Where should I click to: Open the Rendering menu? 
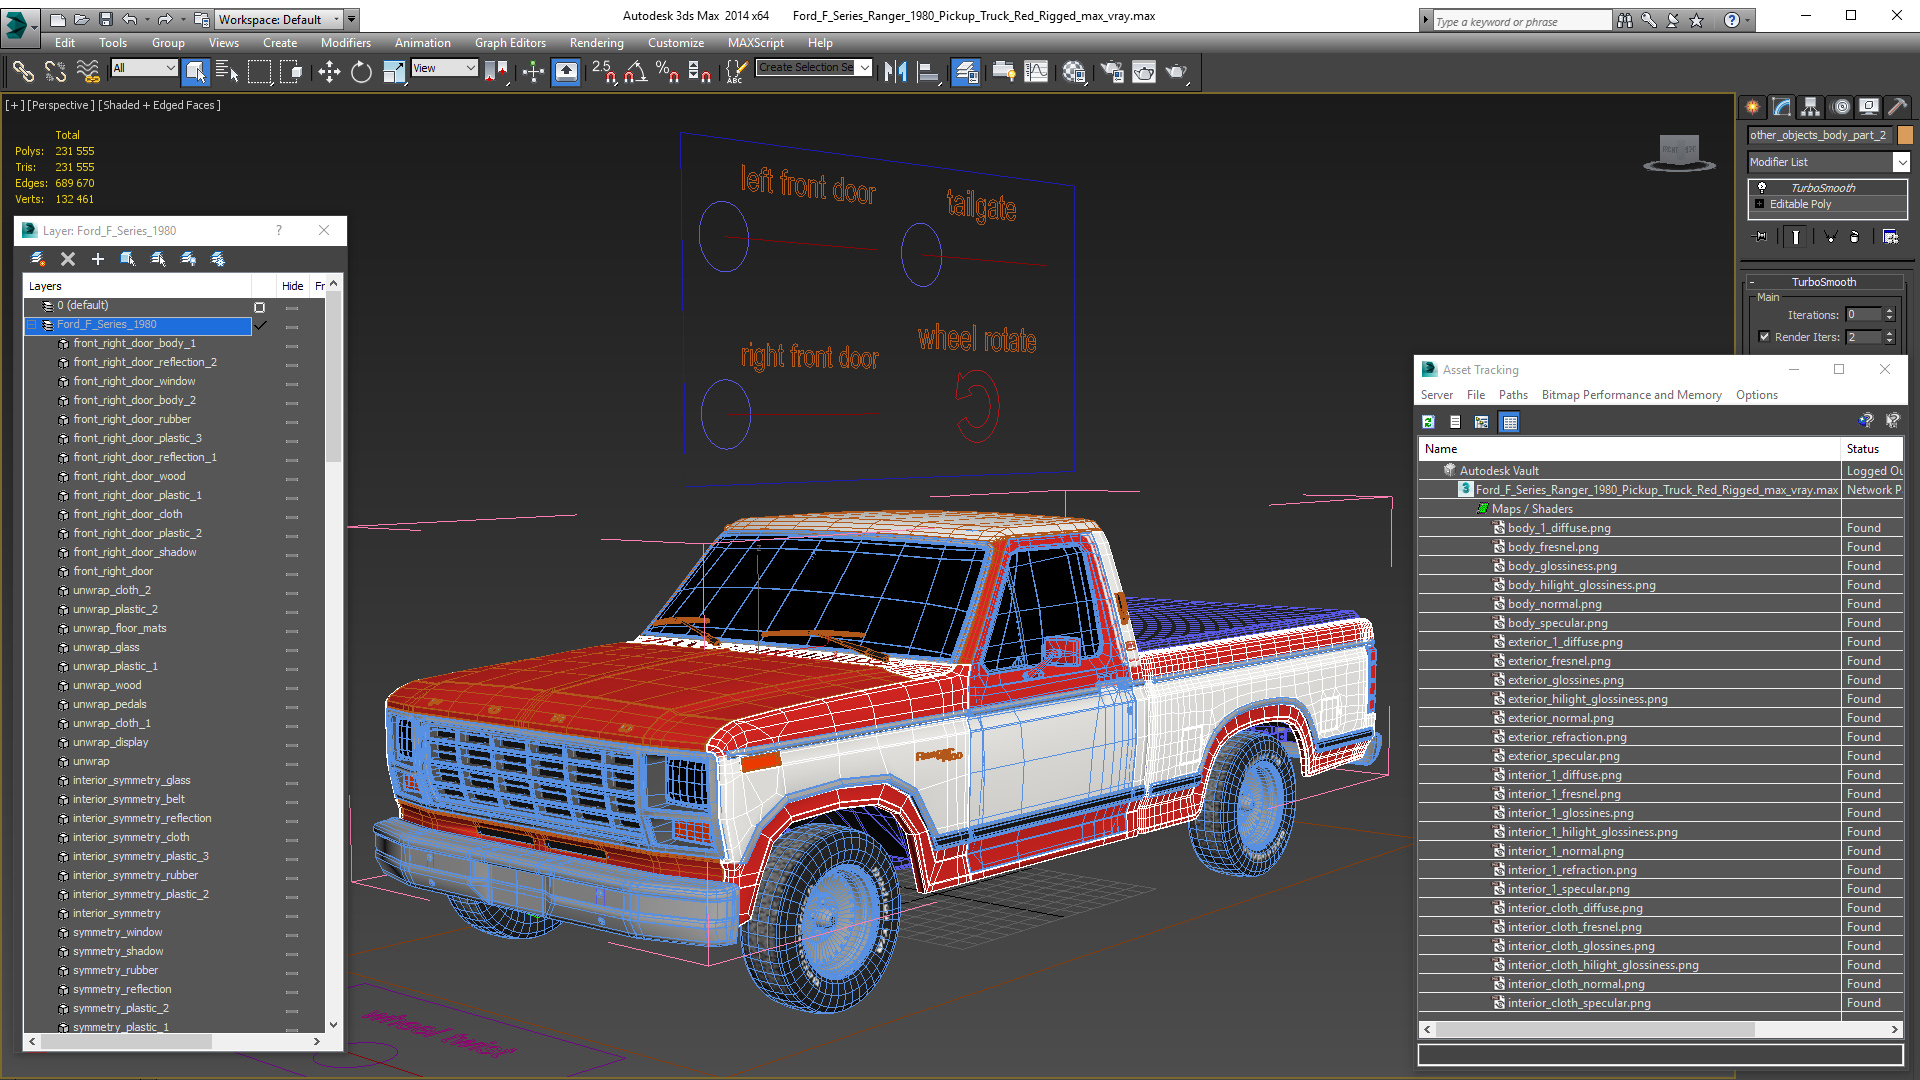pyautogui.click(x=596, y=43)
